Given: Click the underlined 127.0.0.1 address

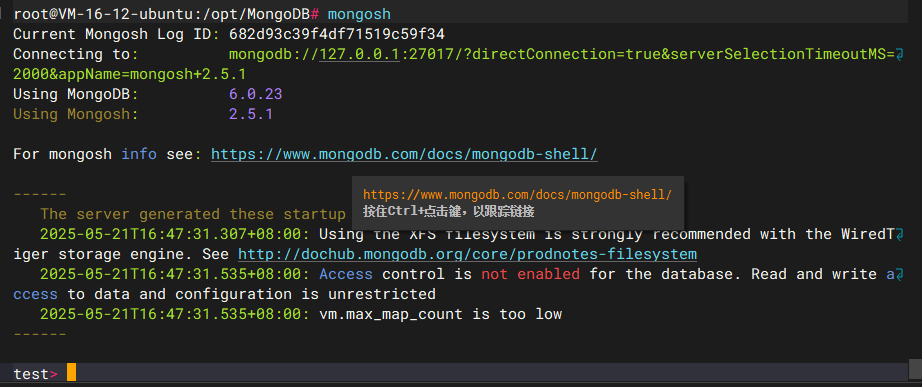Looking at the screenshot, I should pyautogui.click(x=360, y=55).
